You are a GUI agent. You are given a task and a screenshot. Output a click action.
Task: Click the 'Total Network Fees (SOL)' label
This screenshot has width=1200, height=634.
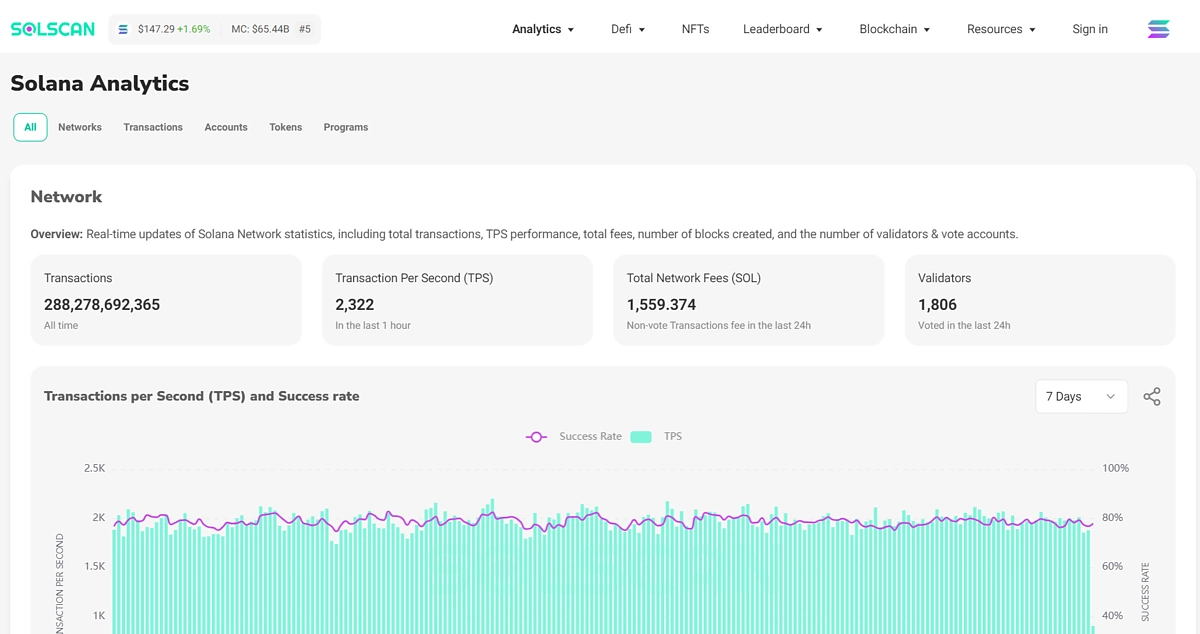tap(694, 278)
